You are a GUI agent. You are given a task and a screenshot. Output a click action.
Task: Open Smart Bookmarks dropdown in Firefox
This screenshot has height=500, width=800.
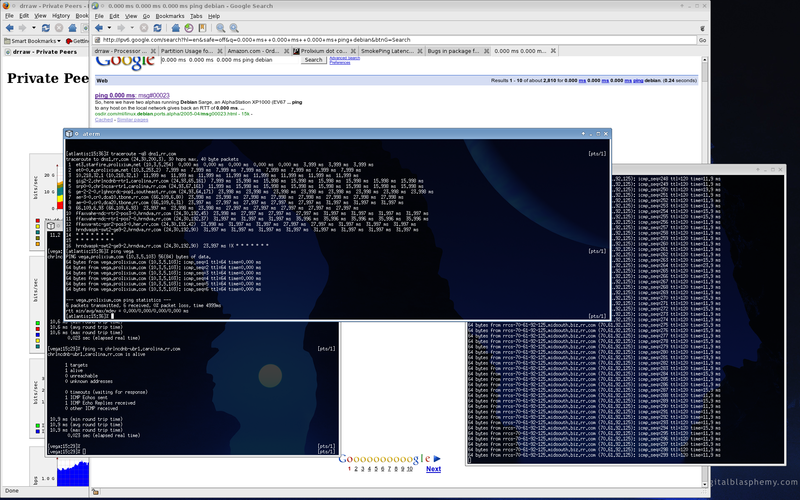coord(32,41)
